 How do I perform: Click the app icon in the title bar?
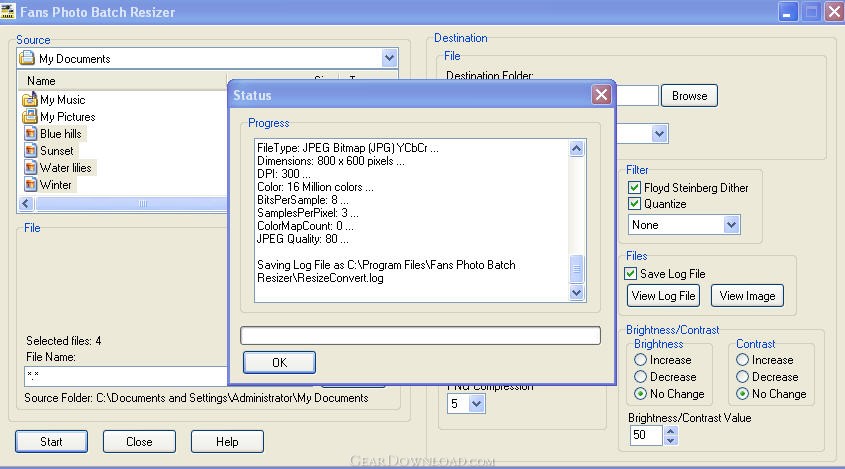point(8,11)
